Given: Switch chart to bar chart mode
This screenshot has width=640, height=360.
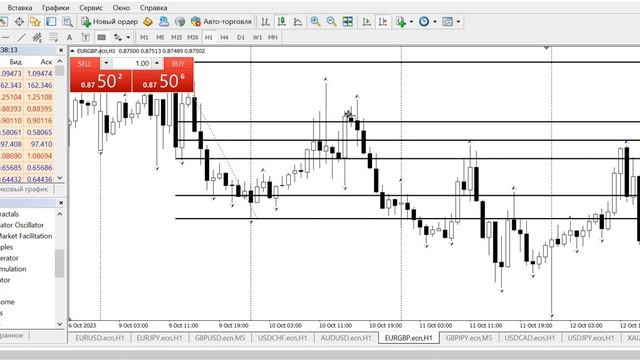Looking at the screenshot, I should point(265,22).
